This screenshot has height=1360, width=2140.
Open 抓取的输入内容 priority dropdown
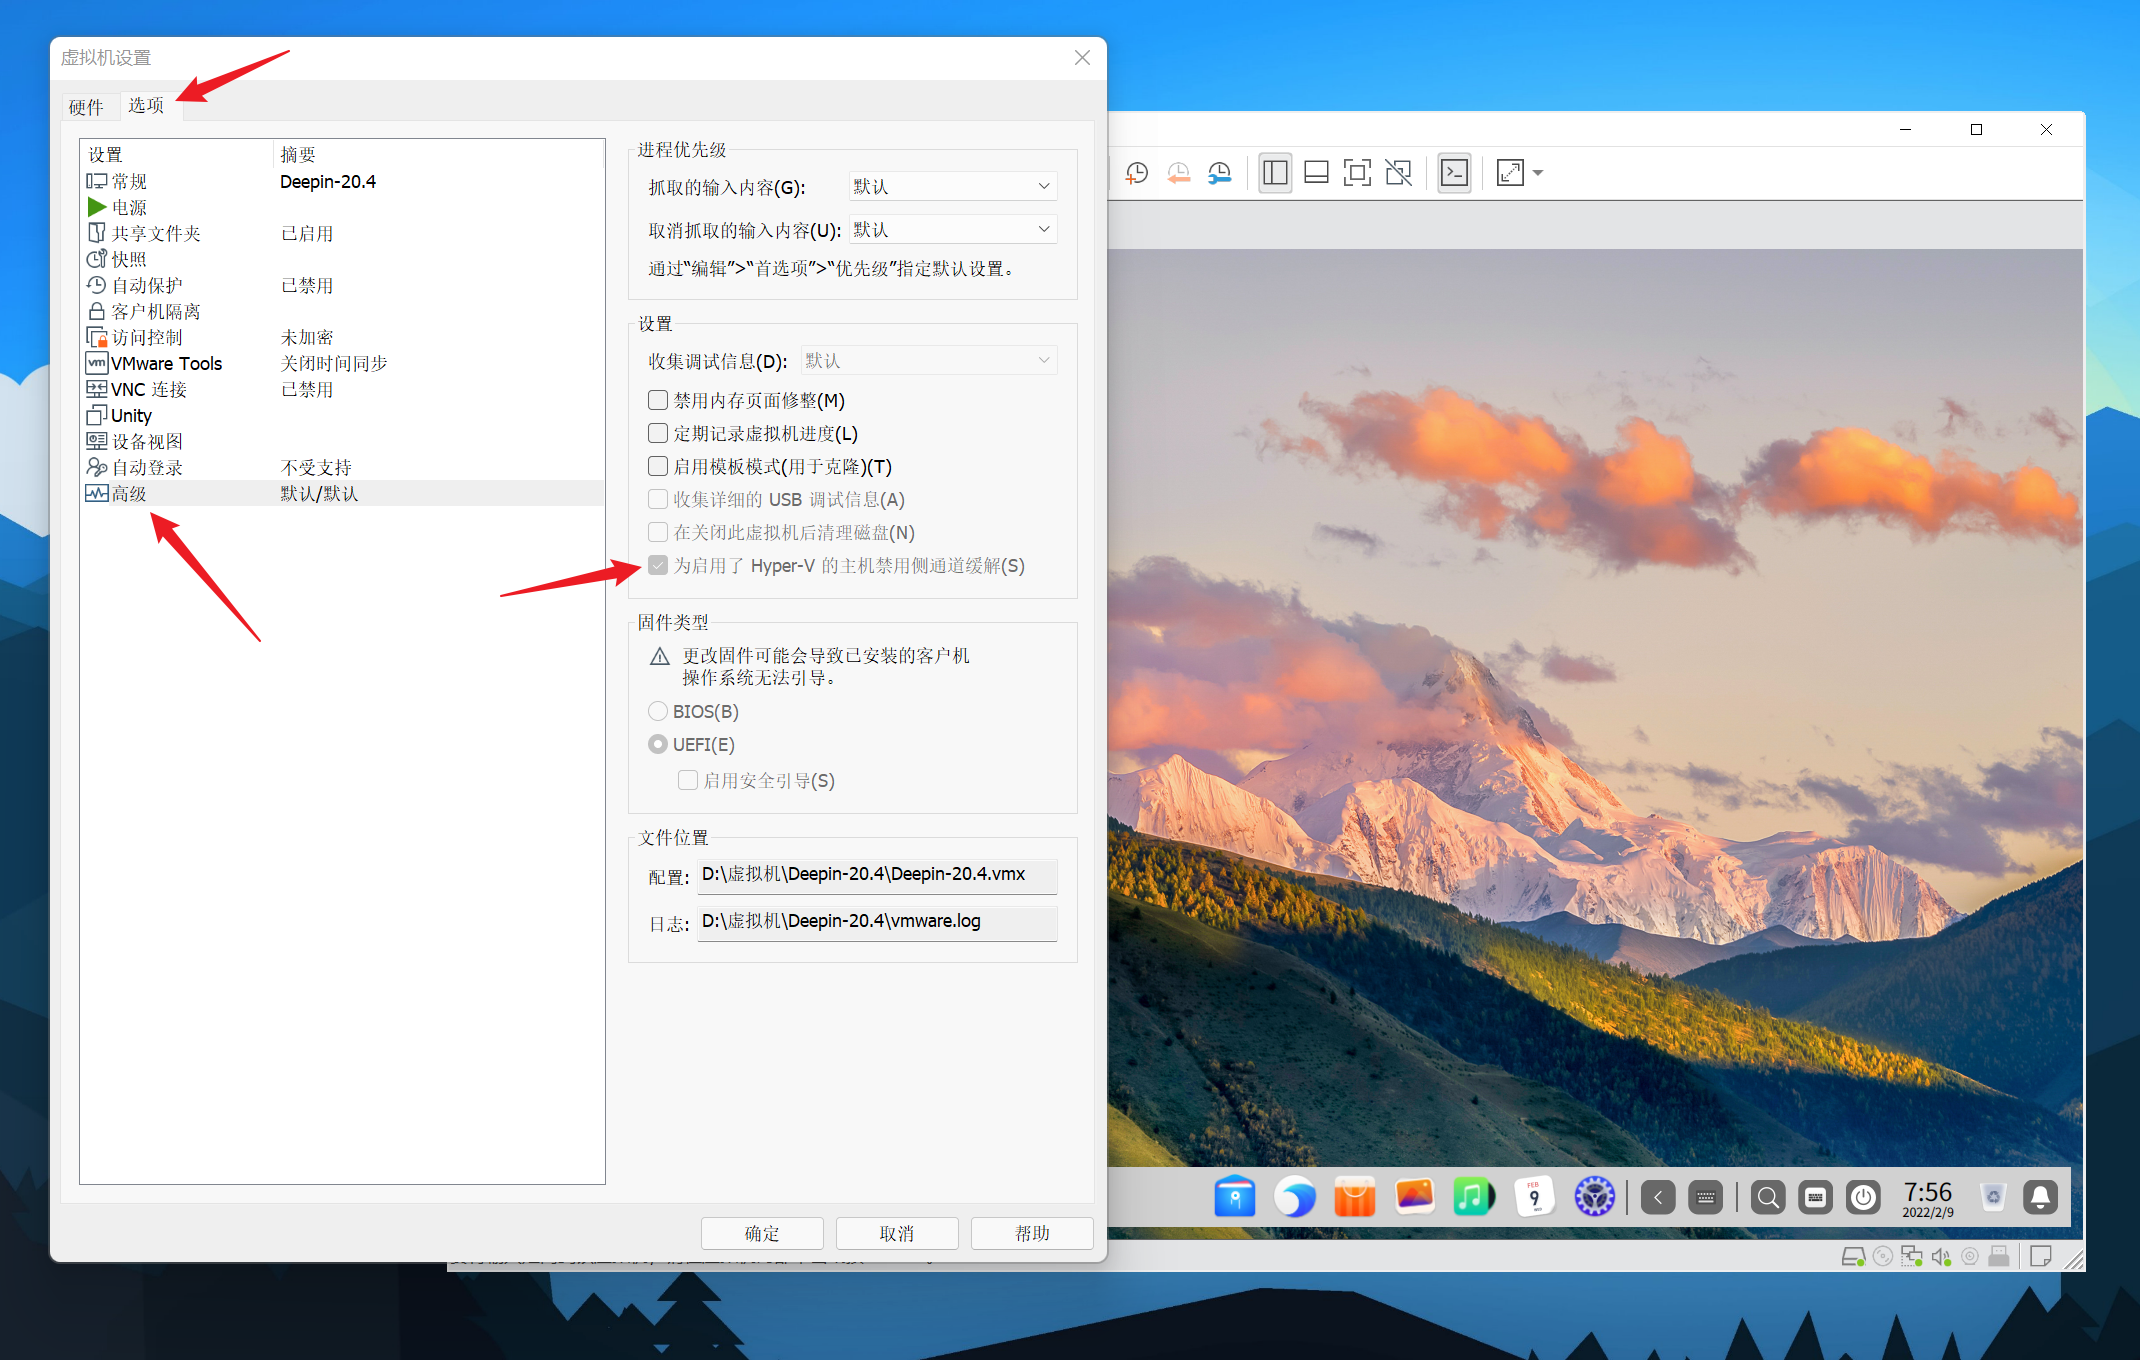[x=952, y=186]
